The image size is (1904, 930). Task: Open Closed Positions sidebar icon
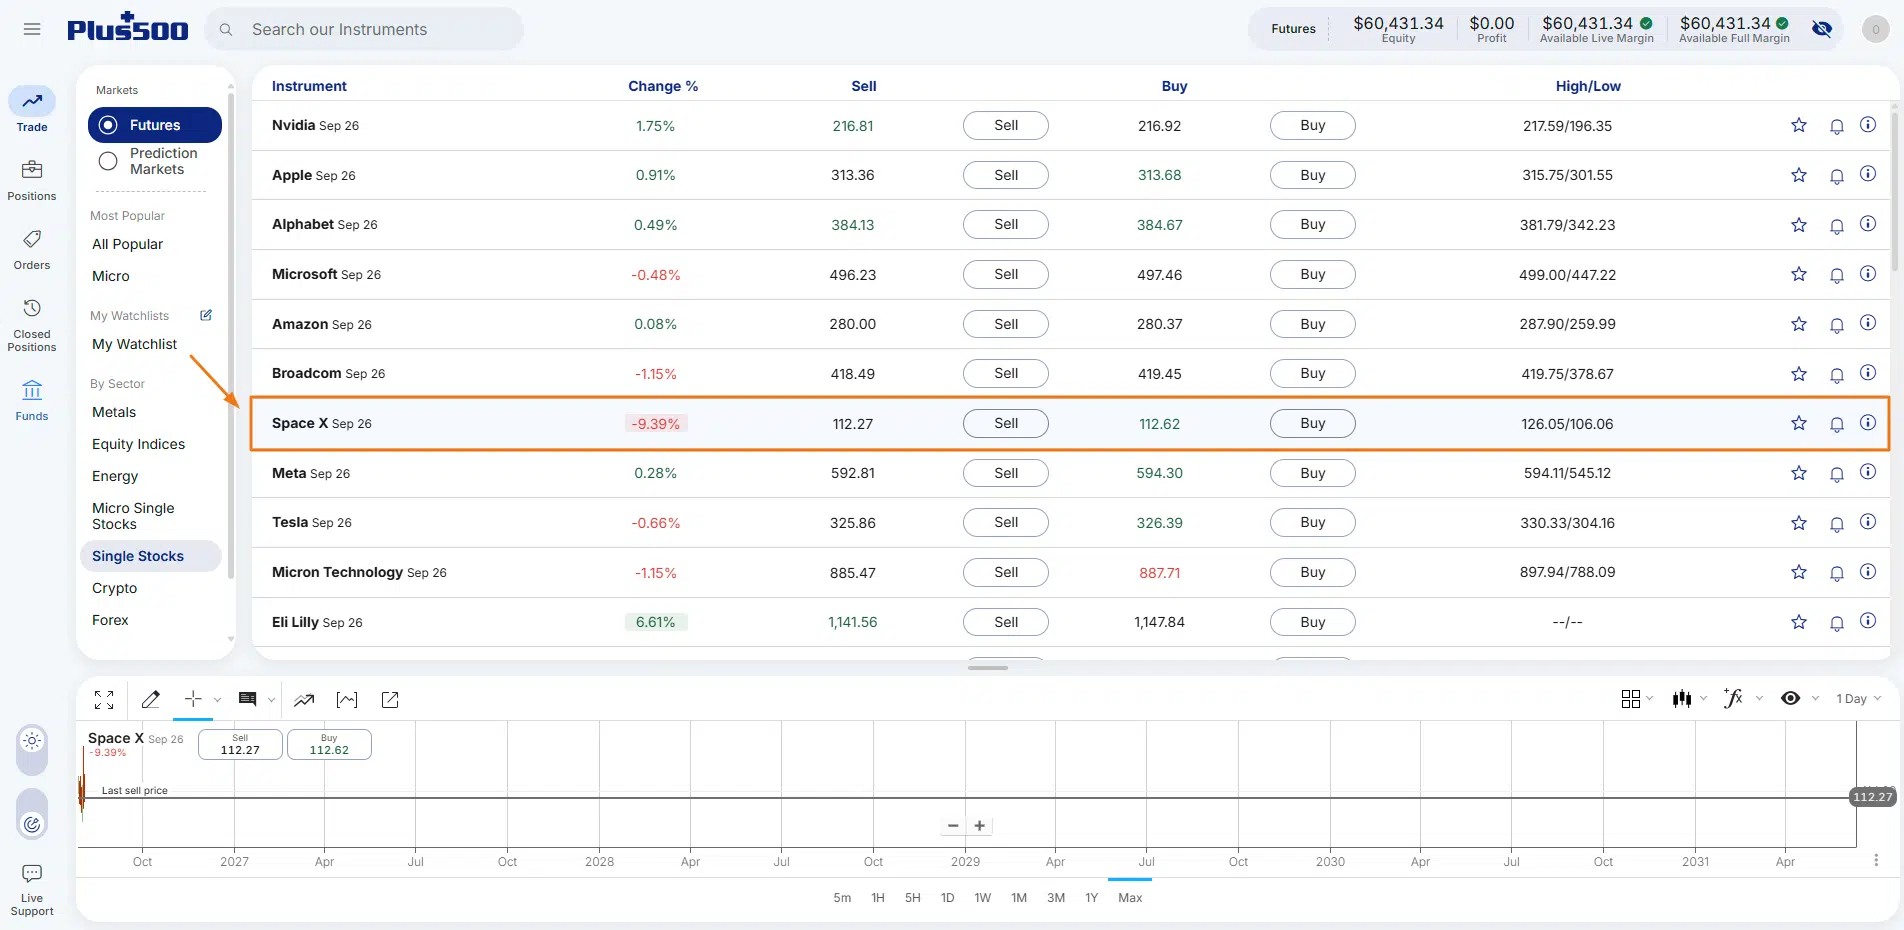pos(32,325)
